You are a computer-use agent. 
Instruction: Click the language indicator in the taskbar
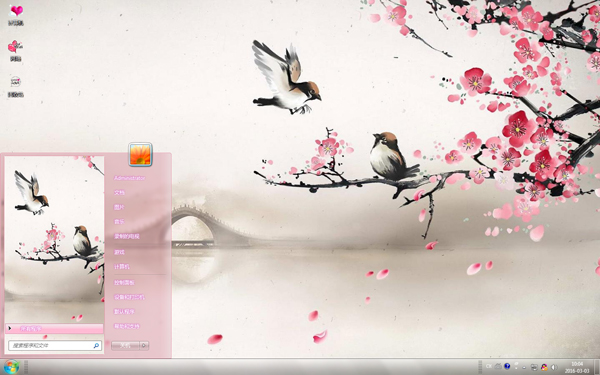489,366
